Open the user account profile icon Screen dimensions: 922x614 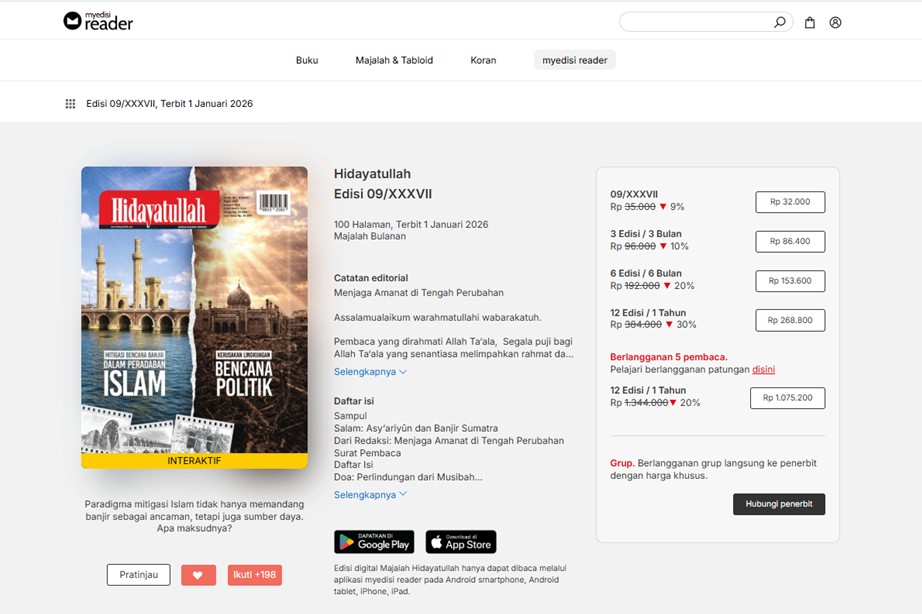pos(835,22)
